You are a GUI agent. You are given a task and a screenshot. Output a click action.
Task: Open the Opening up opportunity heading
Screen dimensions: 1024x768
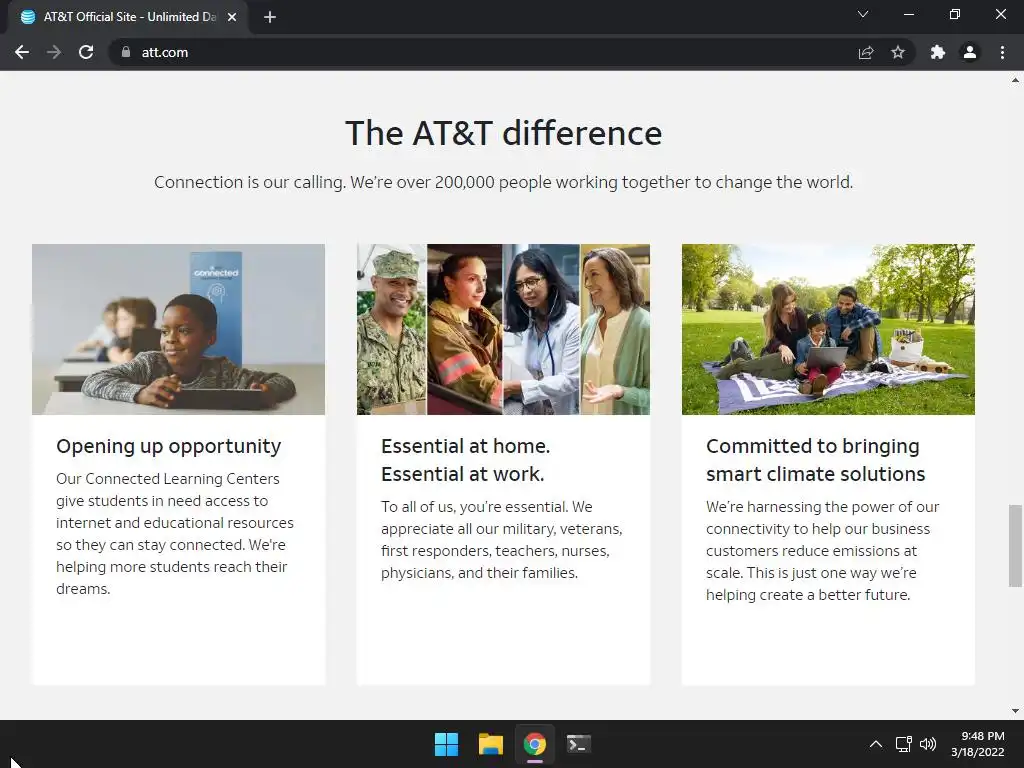coord(168,446)
